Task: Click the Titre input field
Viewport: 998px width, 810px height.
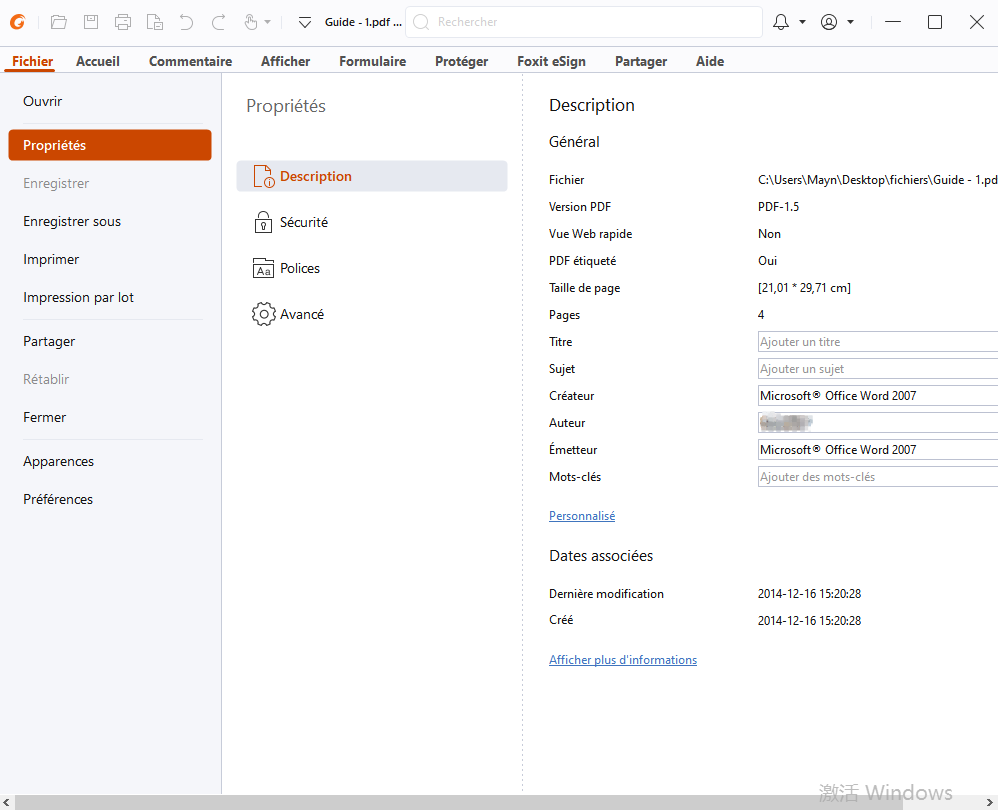Action: point(878,342)
